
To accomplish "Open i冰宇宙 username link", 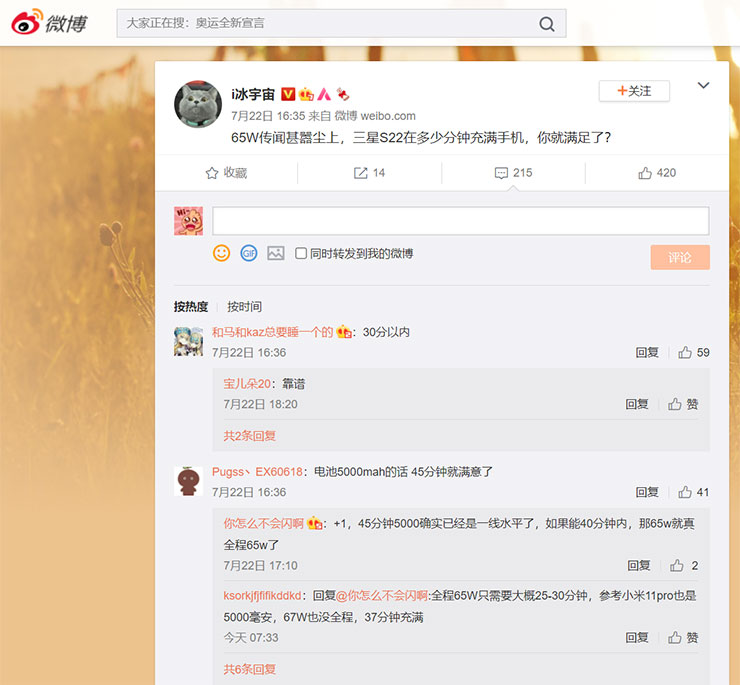I will point(252,94).
